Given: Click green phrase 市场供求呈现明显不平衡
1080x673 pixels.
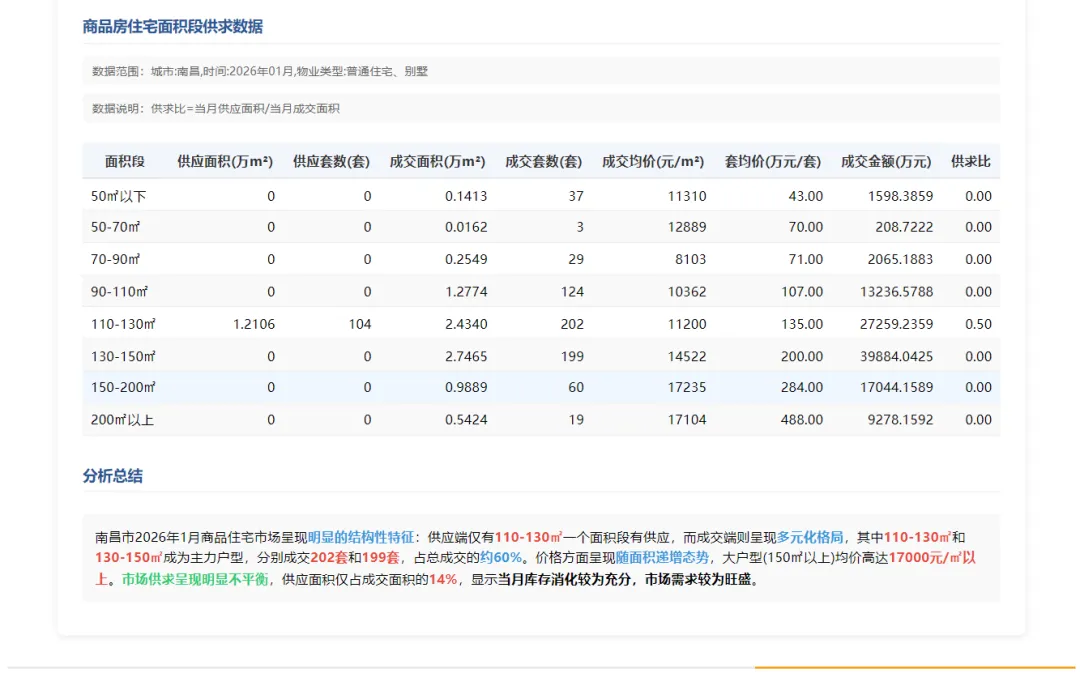Looking at the screenshot, I should pos(195,579).
